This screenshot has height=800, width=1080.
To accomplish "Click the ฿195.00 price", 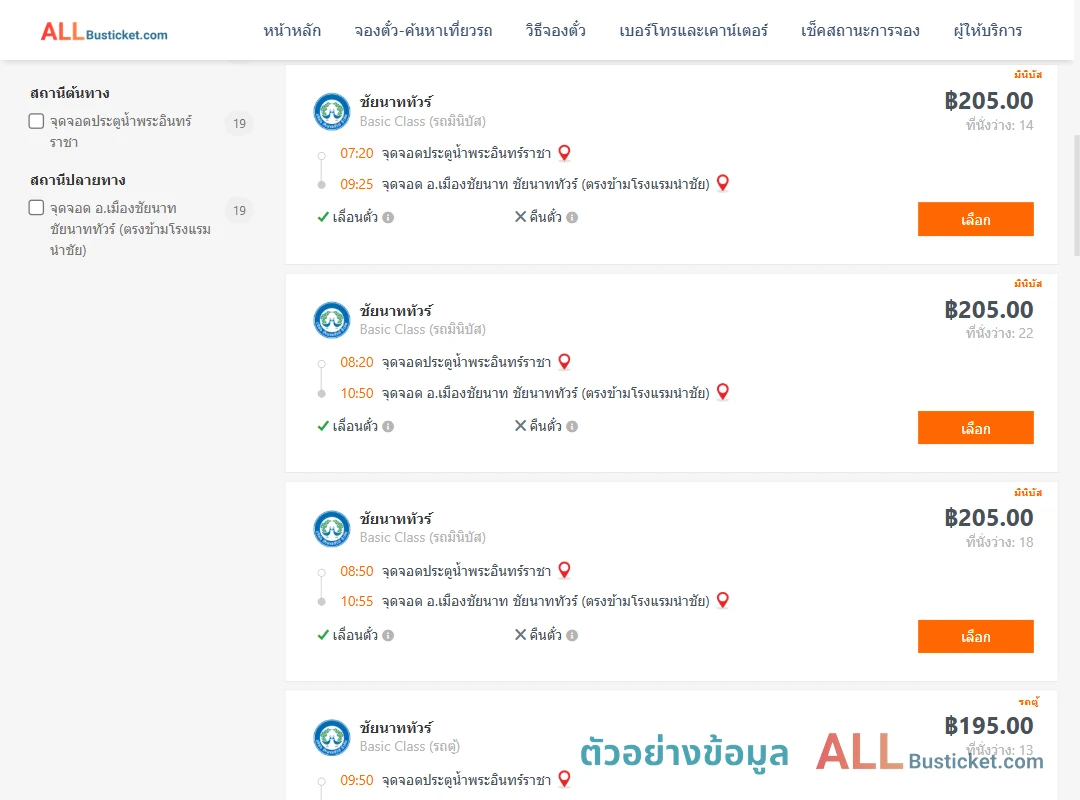I will click(988, 726).
